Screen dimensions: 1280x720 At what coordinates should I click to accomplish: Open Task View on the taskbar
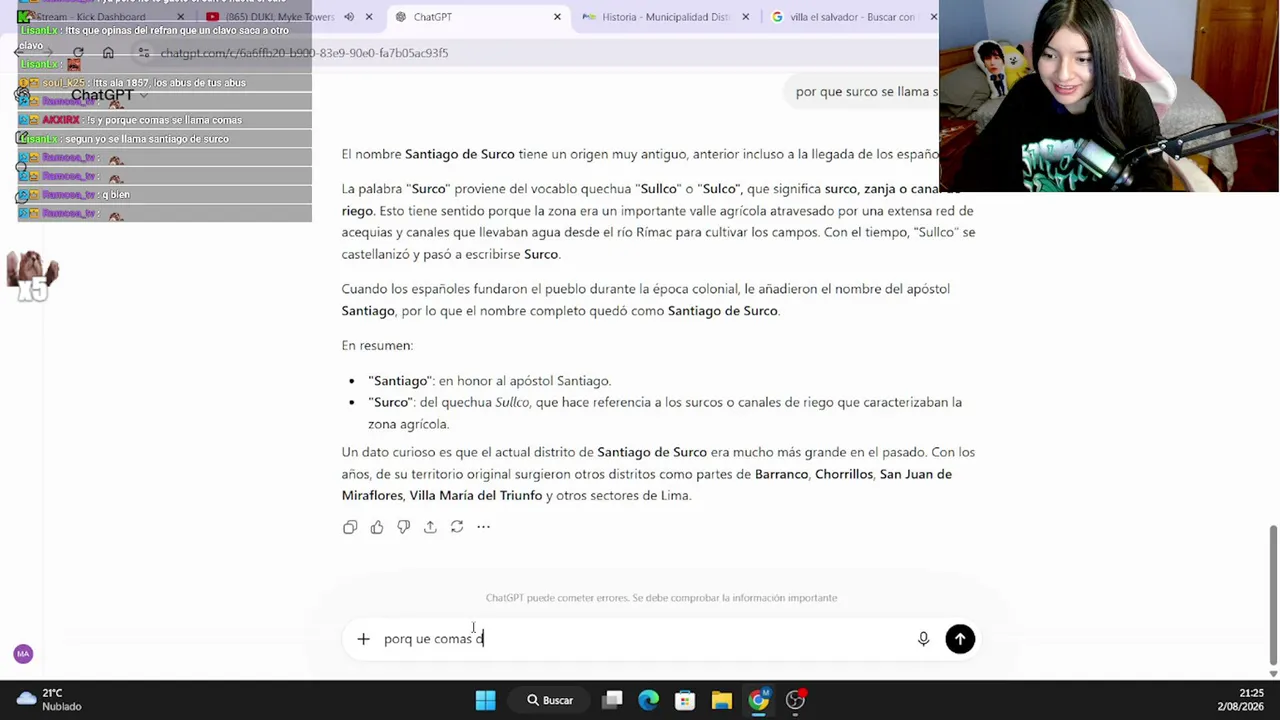pos(613,700)
